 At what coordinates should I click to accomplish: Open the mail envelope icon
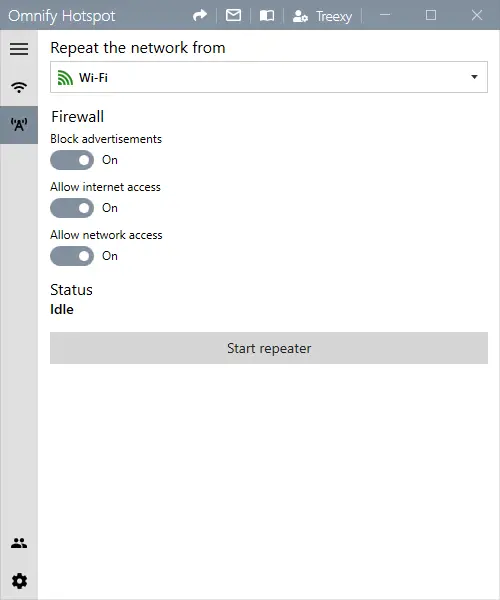point(233,15)
